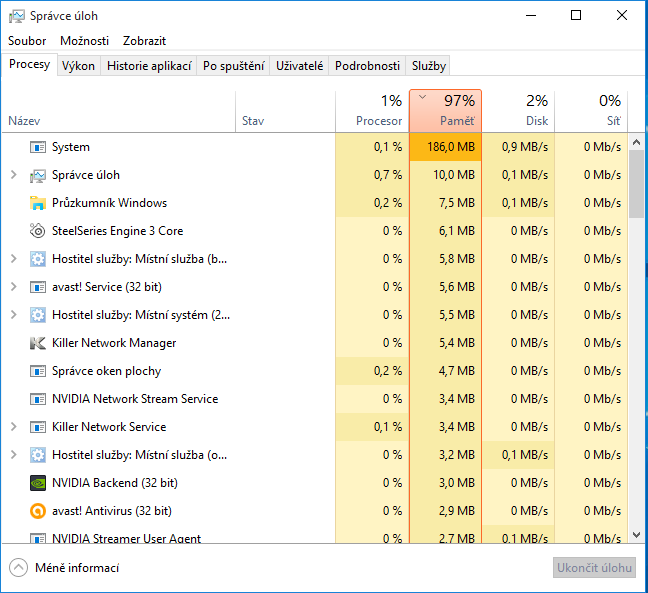This screenshot has width=648, height=593.
Task: Switch to the Výkon tab
Action: click(78, 66)
